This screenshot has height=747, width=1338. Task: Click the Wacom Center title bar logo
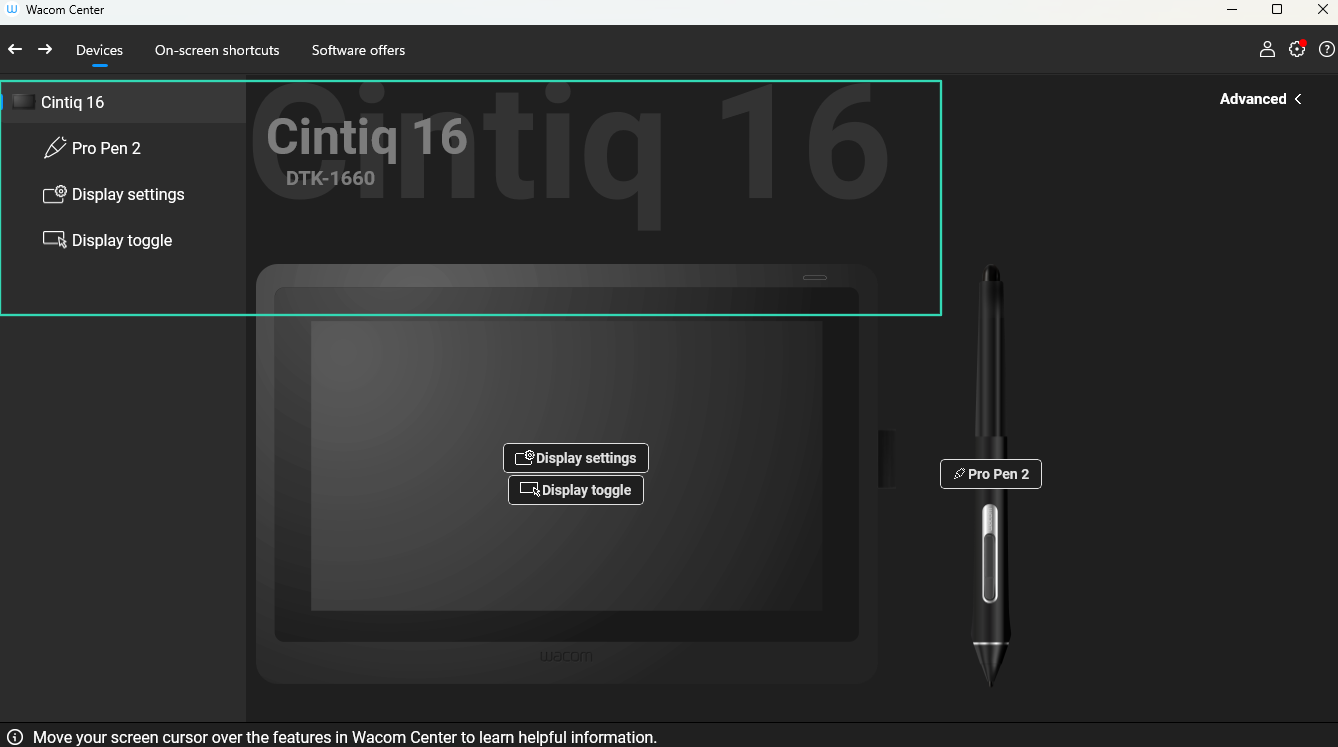click(12, 10)
